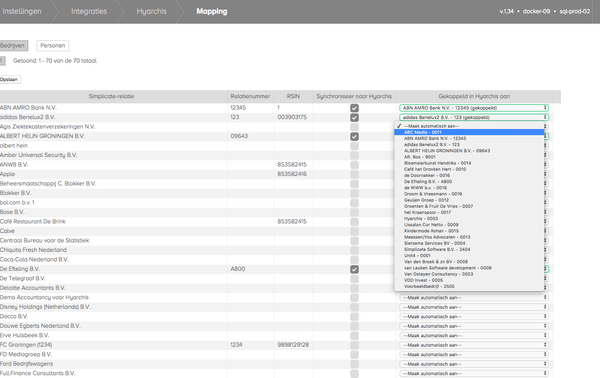Open dropdown for Ford Bedrijfswagens row
The height and width of the screenshot is (378, 600).
(x=474, y=364)
